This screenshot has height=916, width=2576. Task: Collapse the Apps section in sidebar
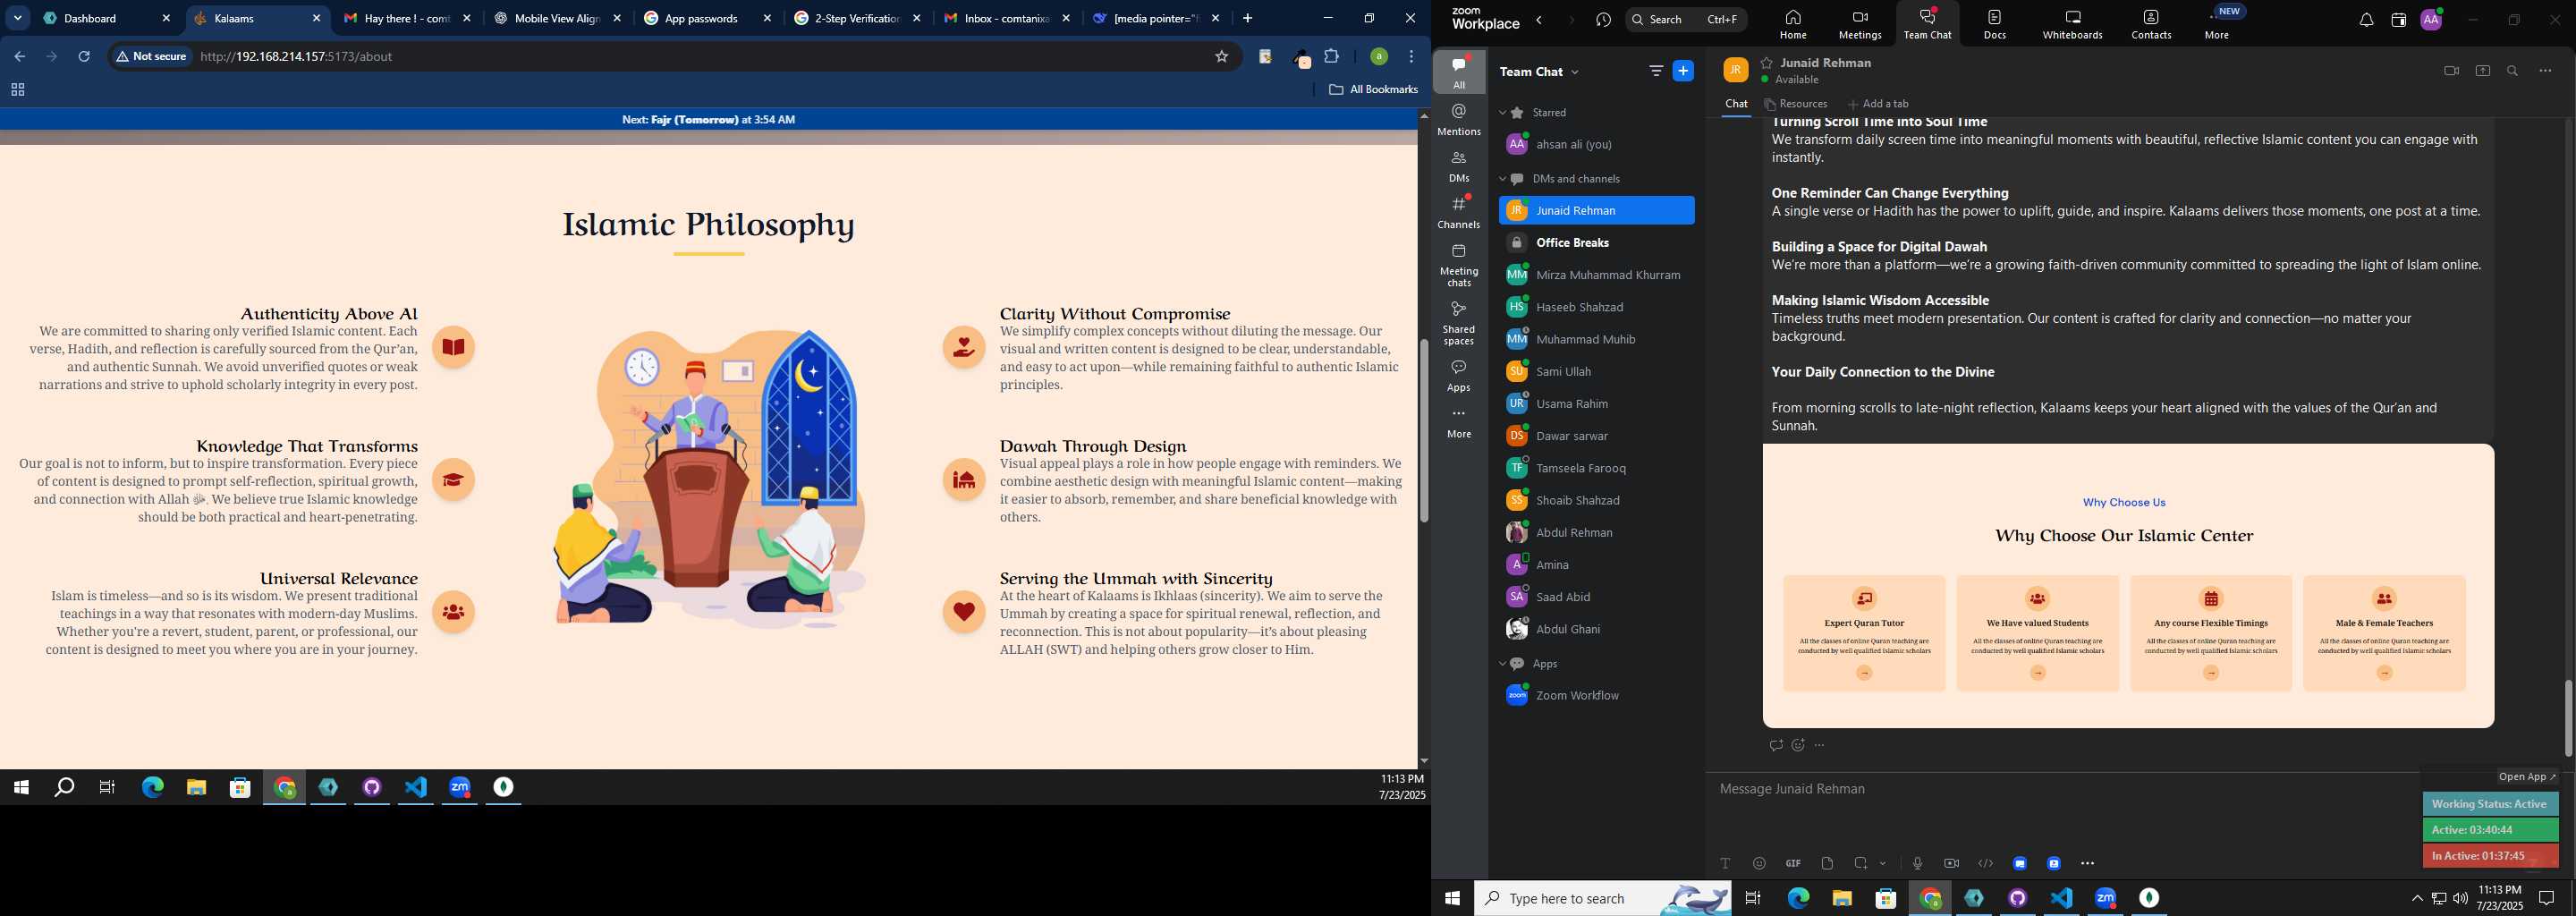point(1502,664)
